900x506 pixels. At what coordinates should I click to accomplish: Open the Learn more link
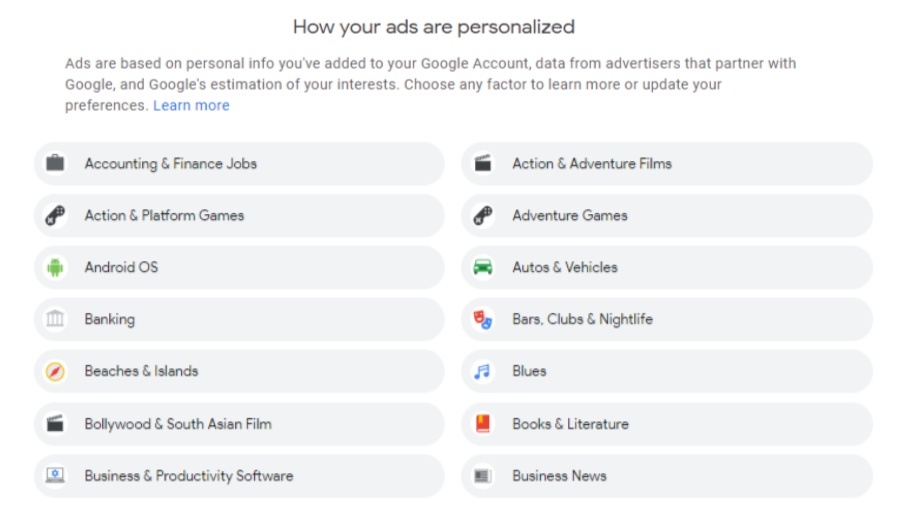point(191,105)
